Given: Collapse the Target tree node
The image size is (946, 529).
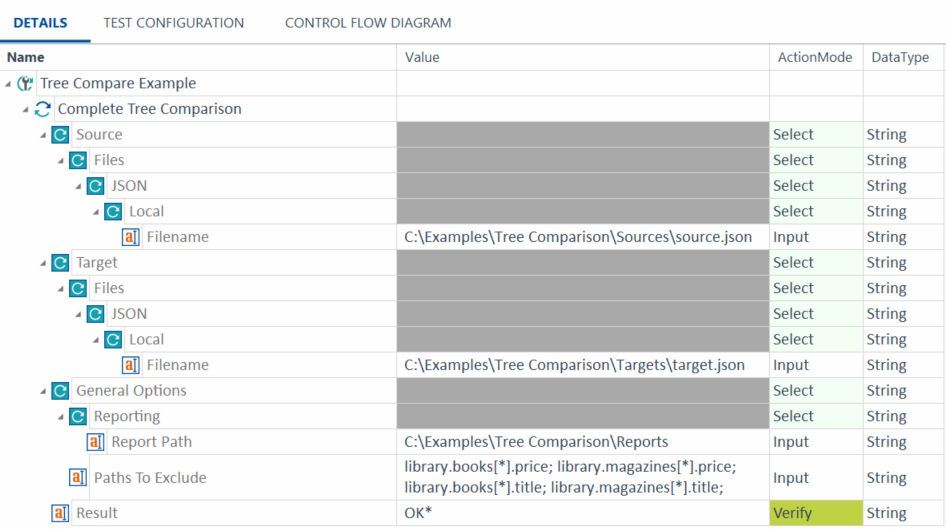Looking at the screenshot, I should pos(44,263).
